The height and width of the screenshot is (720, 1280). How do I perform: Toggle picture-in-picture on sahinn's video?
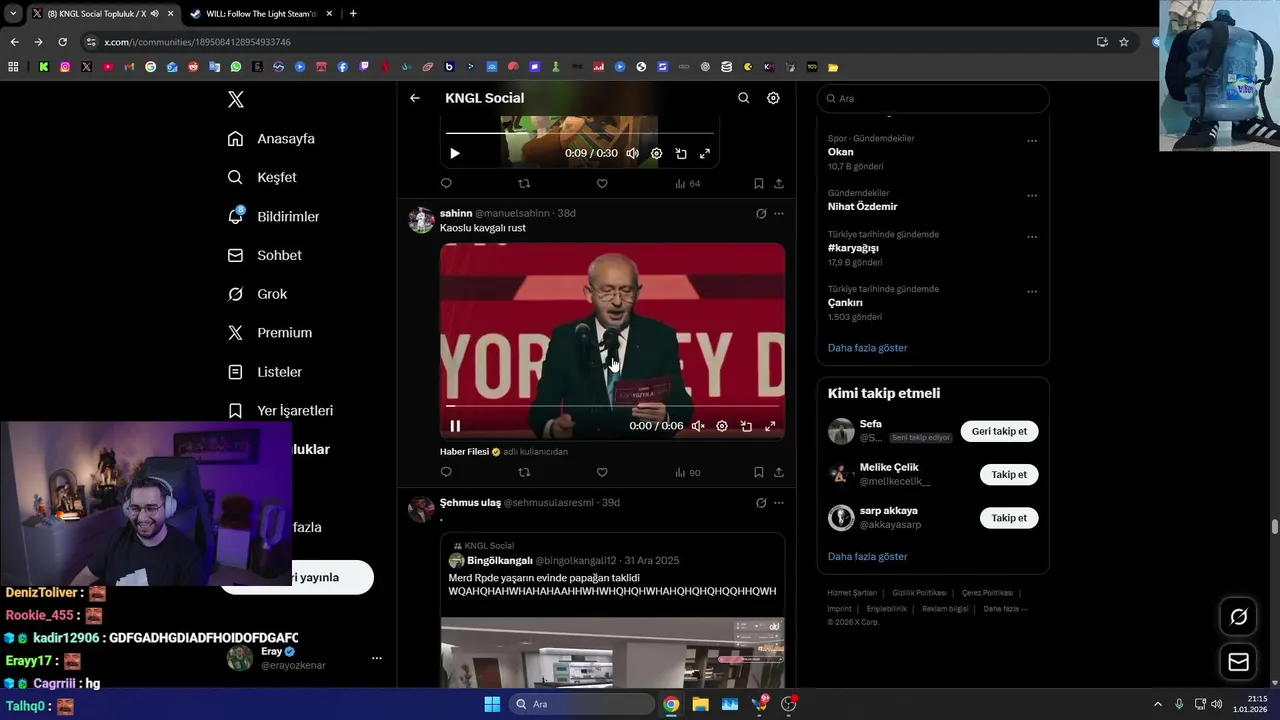click(746, 426)
